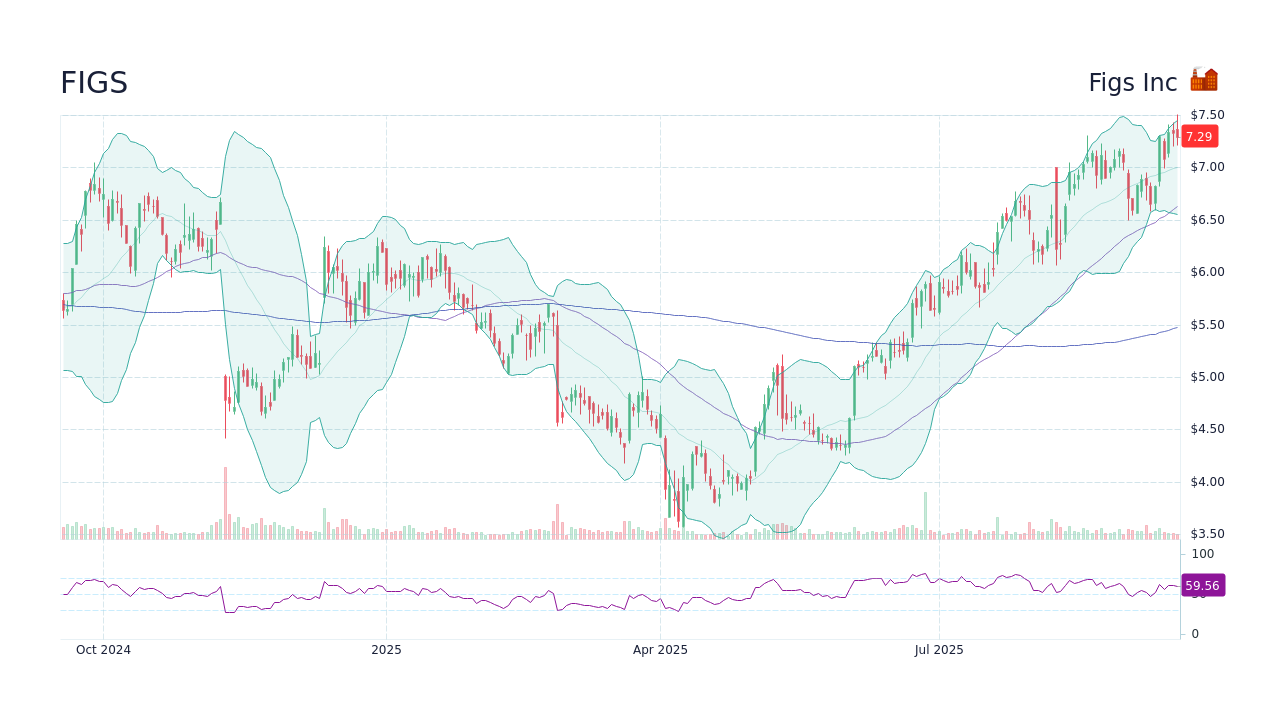Expand the Jul 2025 date label
This screenshot has width=1280, height=720.
click(938, 649)
